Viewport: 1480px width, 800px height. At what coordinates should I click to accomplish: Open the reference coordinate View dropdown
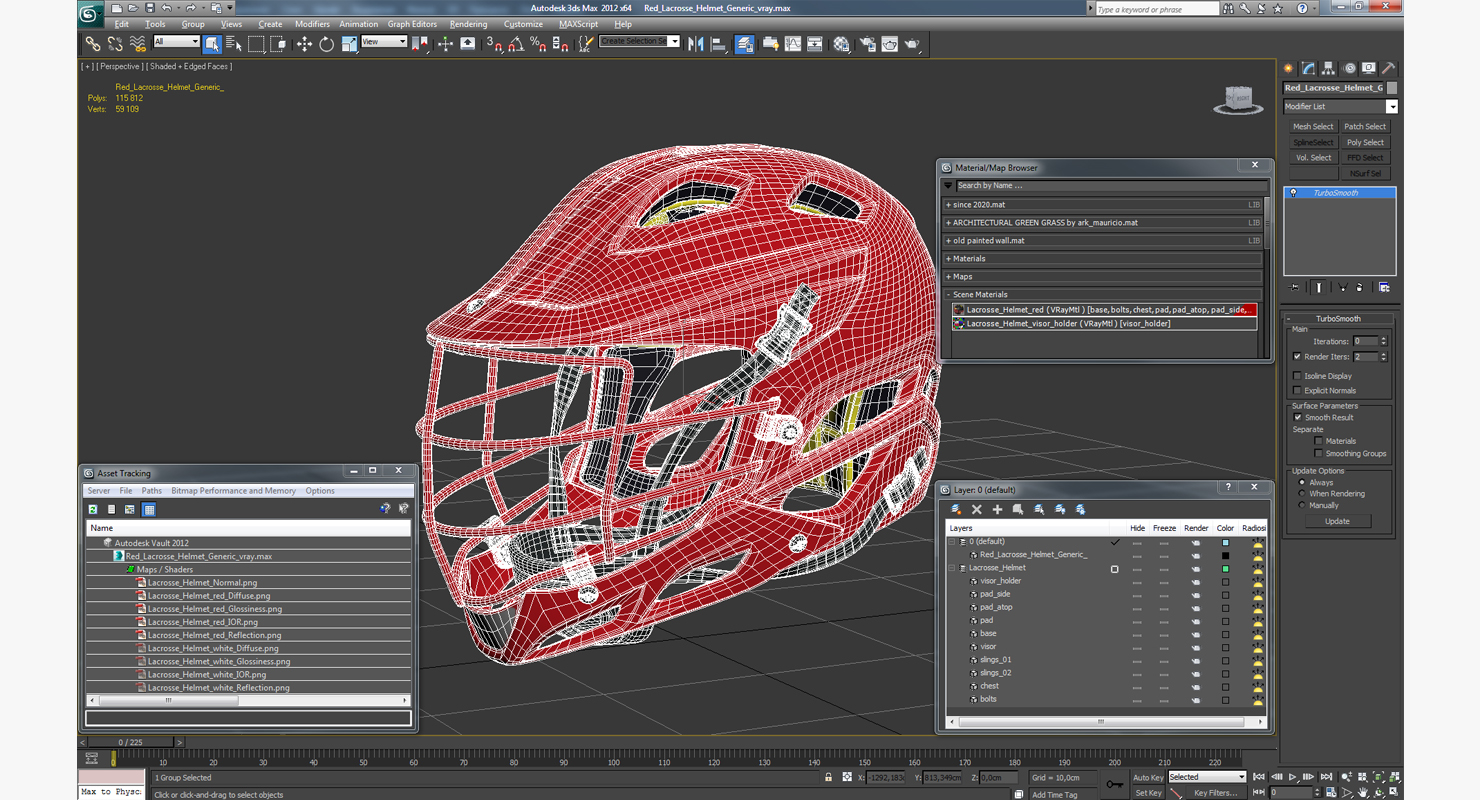pos(384,42)
